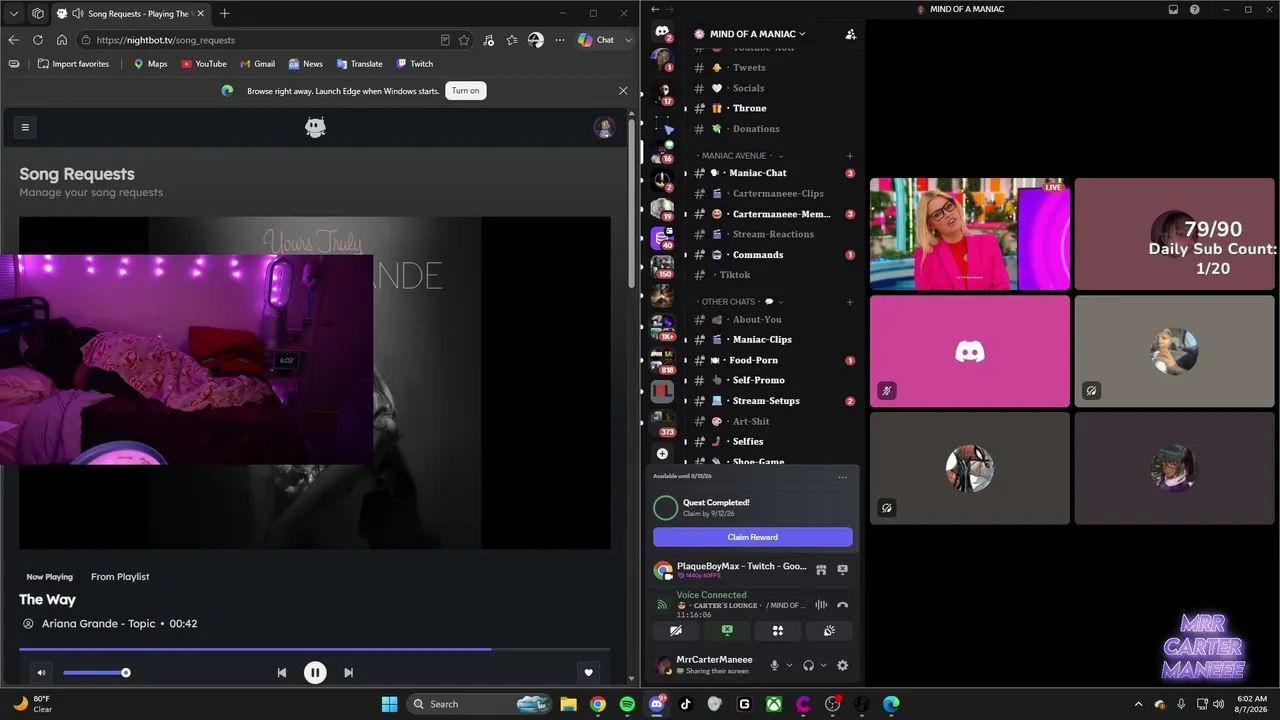Open the Windows Start menu
1280x720 pixels.
(390, 704)
